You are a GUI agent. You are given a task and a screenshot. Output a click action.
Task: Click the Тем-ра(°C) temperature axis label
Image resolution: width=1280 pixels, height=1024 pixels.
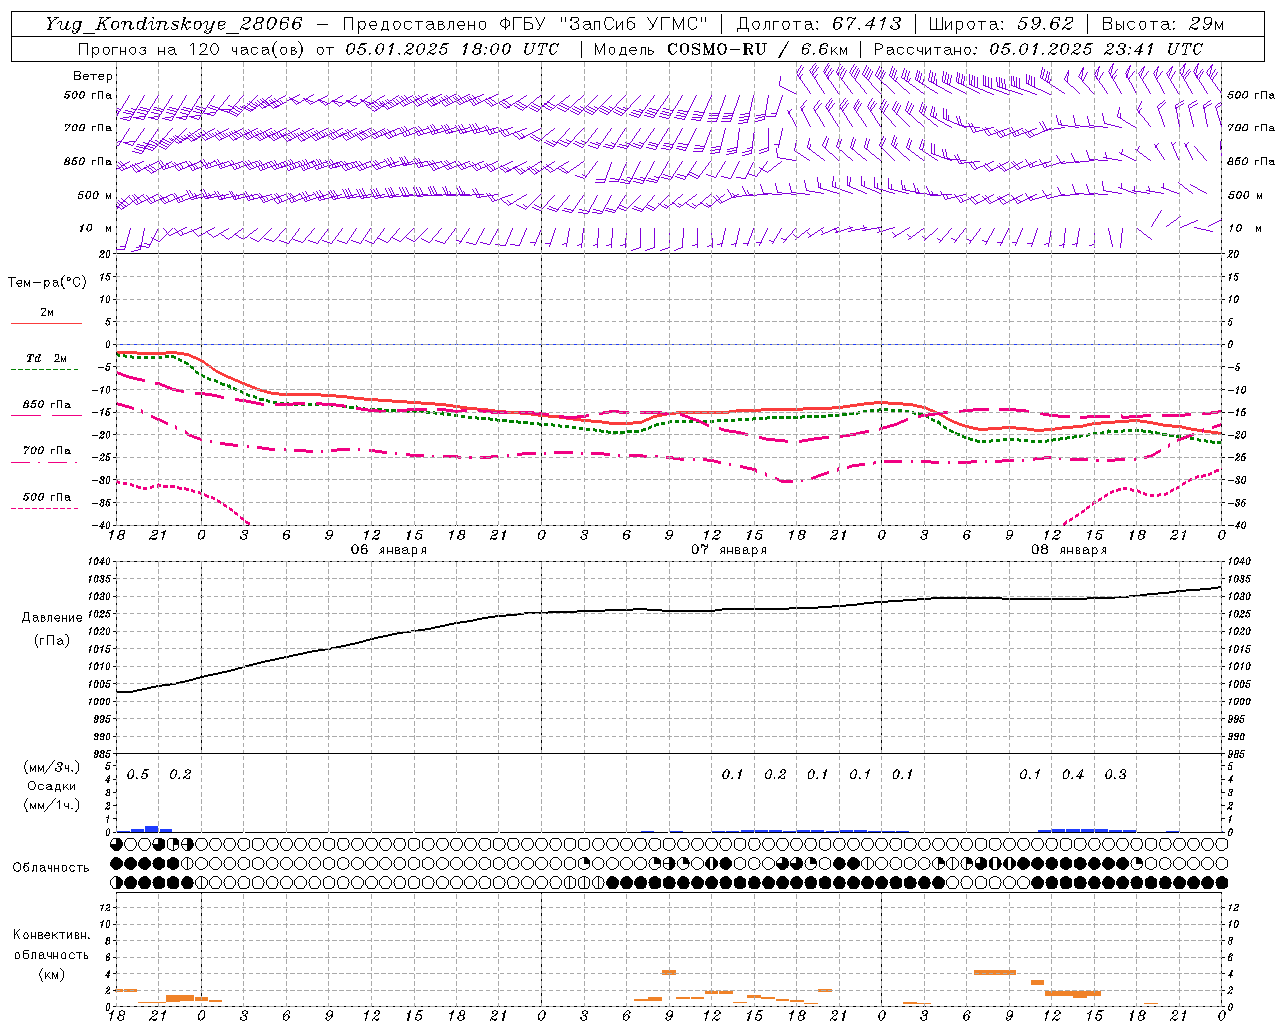pyautogui.click(x=47, y=283)
